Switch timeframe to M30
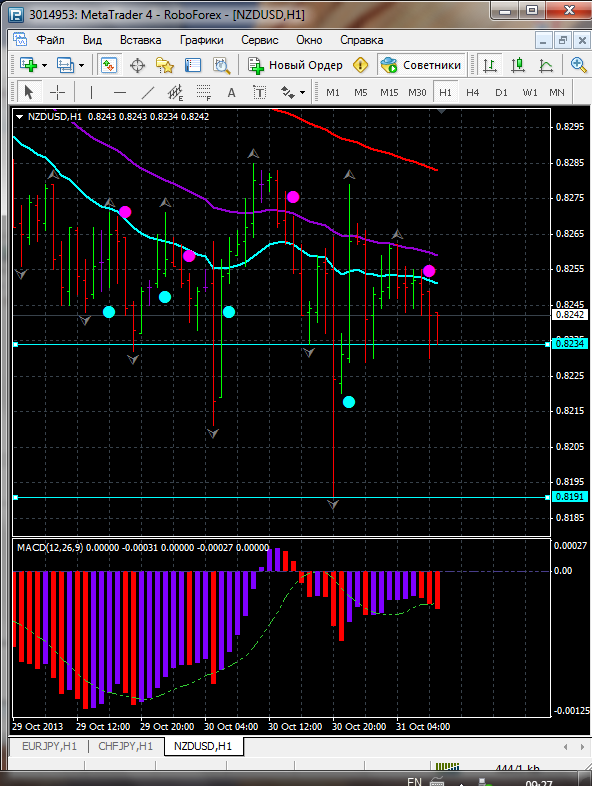600x786 pixels. (x=417, y=93)
